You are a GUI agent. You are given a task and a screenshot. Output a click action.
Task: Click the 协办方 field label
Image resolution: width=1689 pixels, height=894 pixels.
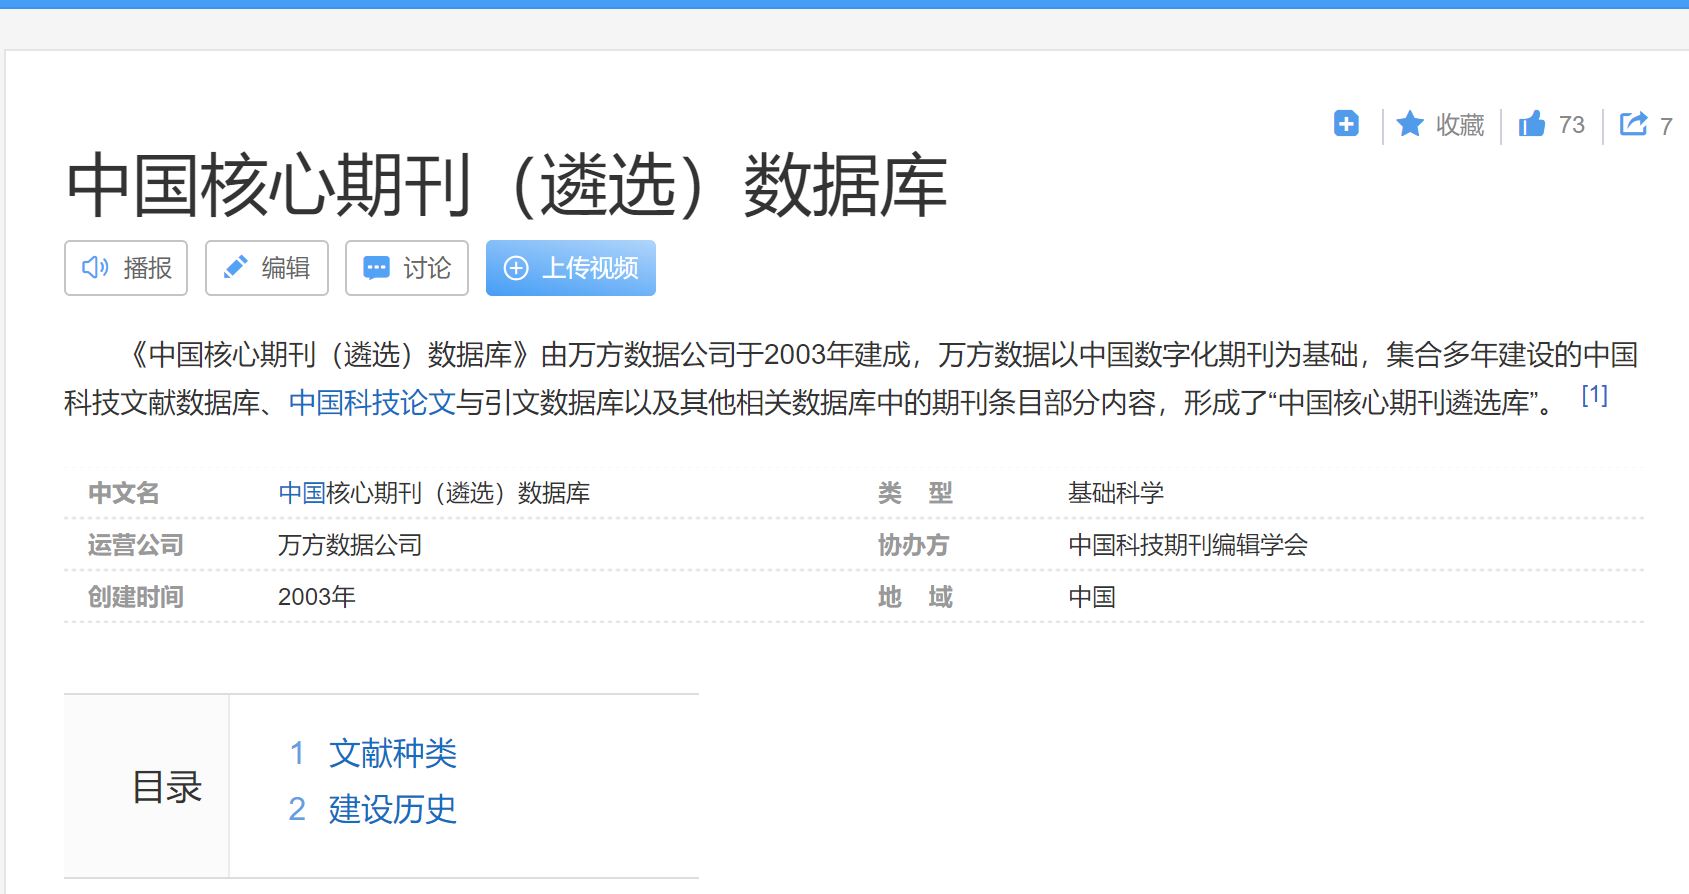914,545
